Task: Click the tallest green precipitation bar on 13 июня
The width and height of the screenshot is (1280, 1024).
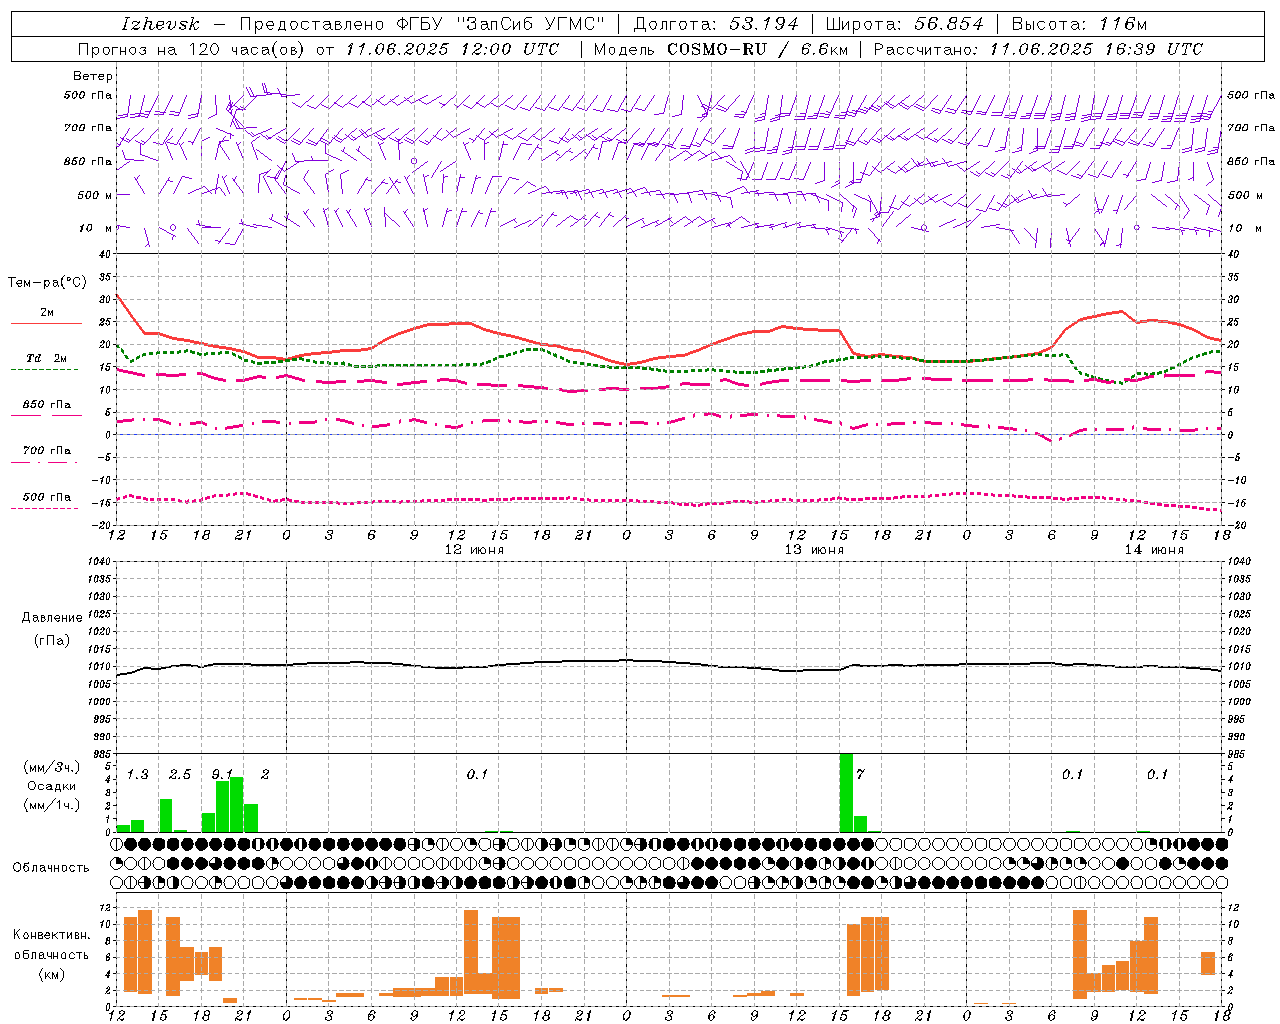Action: (846, 792)
